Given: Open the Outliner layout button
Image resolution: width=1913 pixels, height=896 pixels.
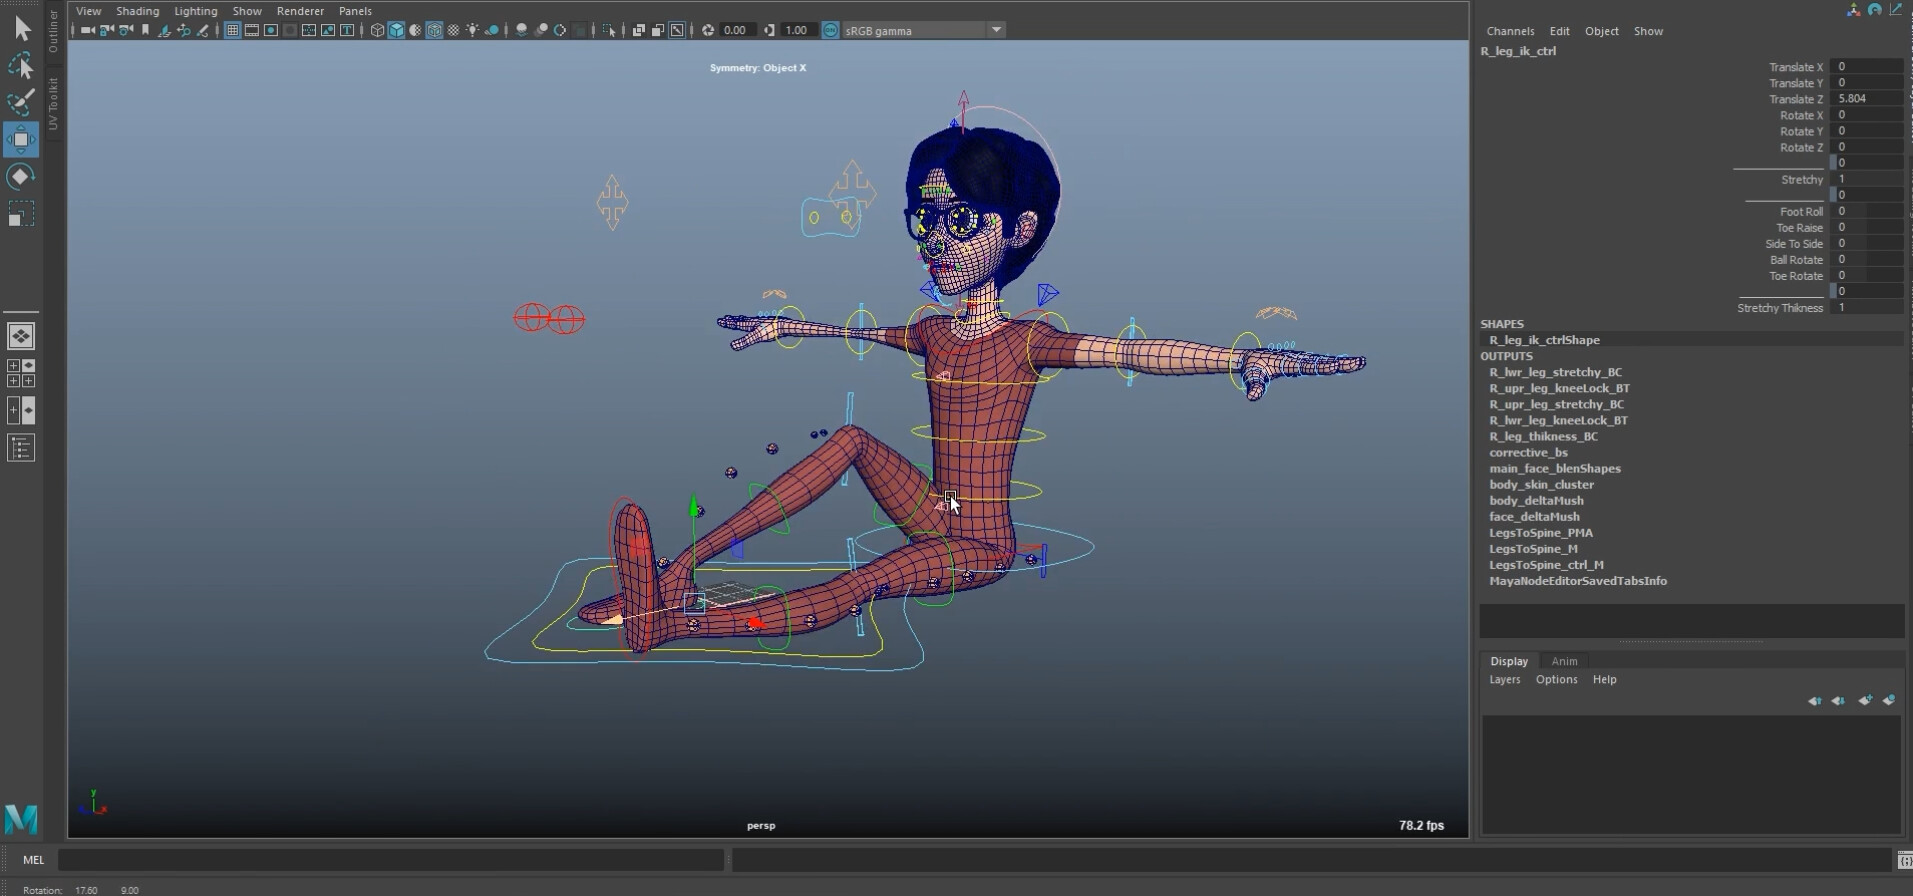Looking at the screenshot, I should (x=21, y=448).
